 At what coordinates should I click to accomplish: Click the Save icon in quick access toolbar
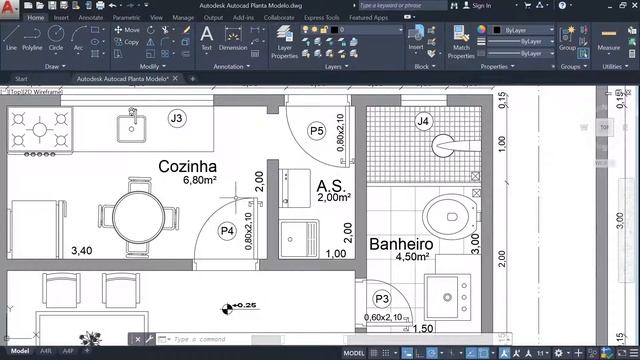pyautogui.click(x=52, y=5)
